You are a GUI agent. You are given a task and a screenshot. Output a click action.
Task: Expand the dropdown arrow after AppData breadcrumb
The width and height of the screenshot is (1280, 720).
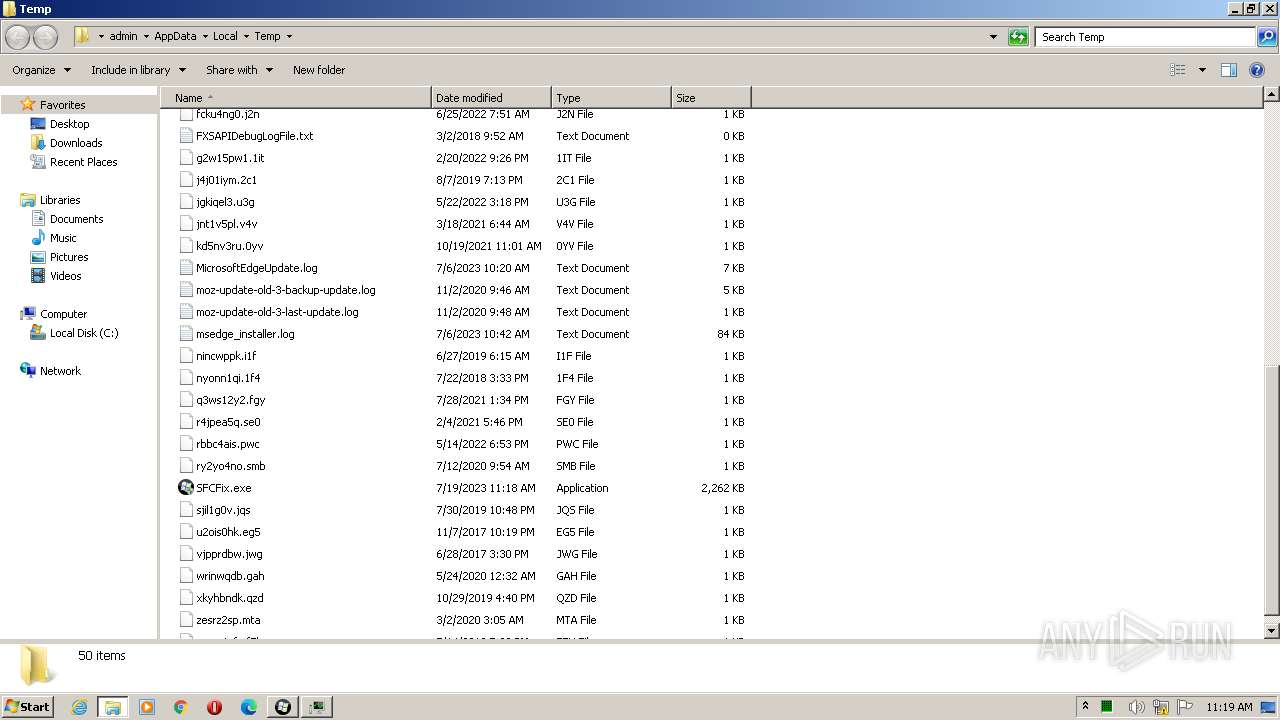(x=205, y=37)
